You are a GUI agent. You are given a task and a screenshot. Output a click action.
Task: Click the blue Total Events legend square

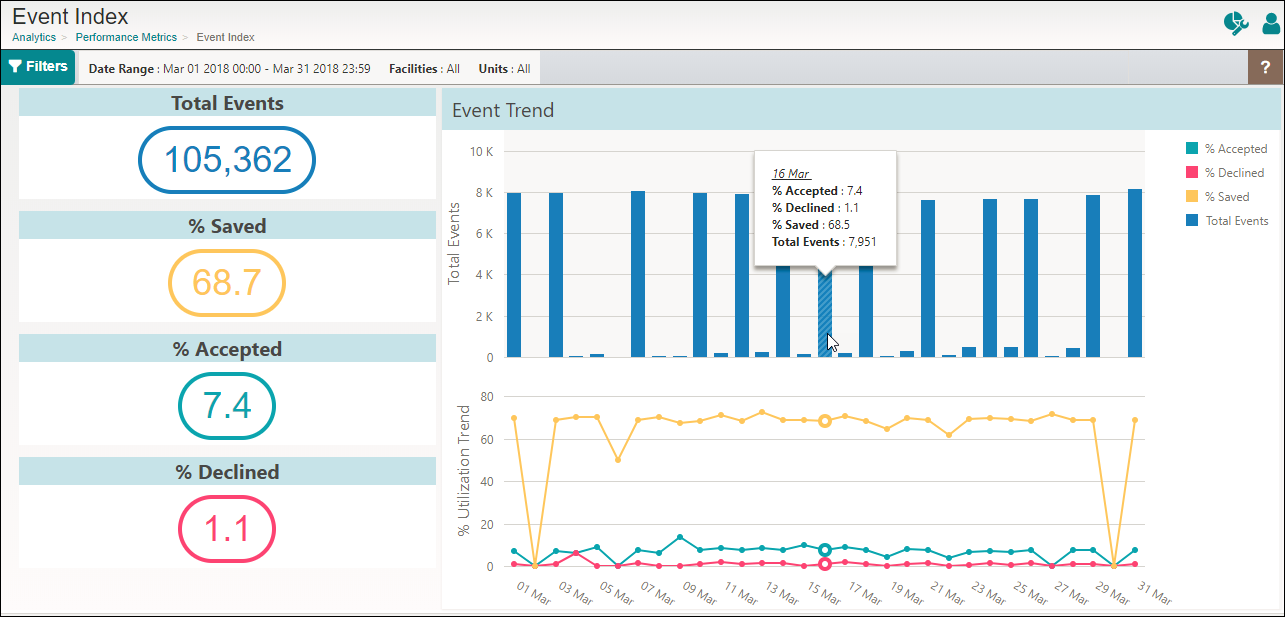[1191, 221]
